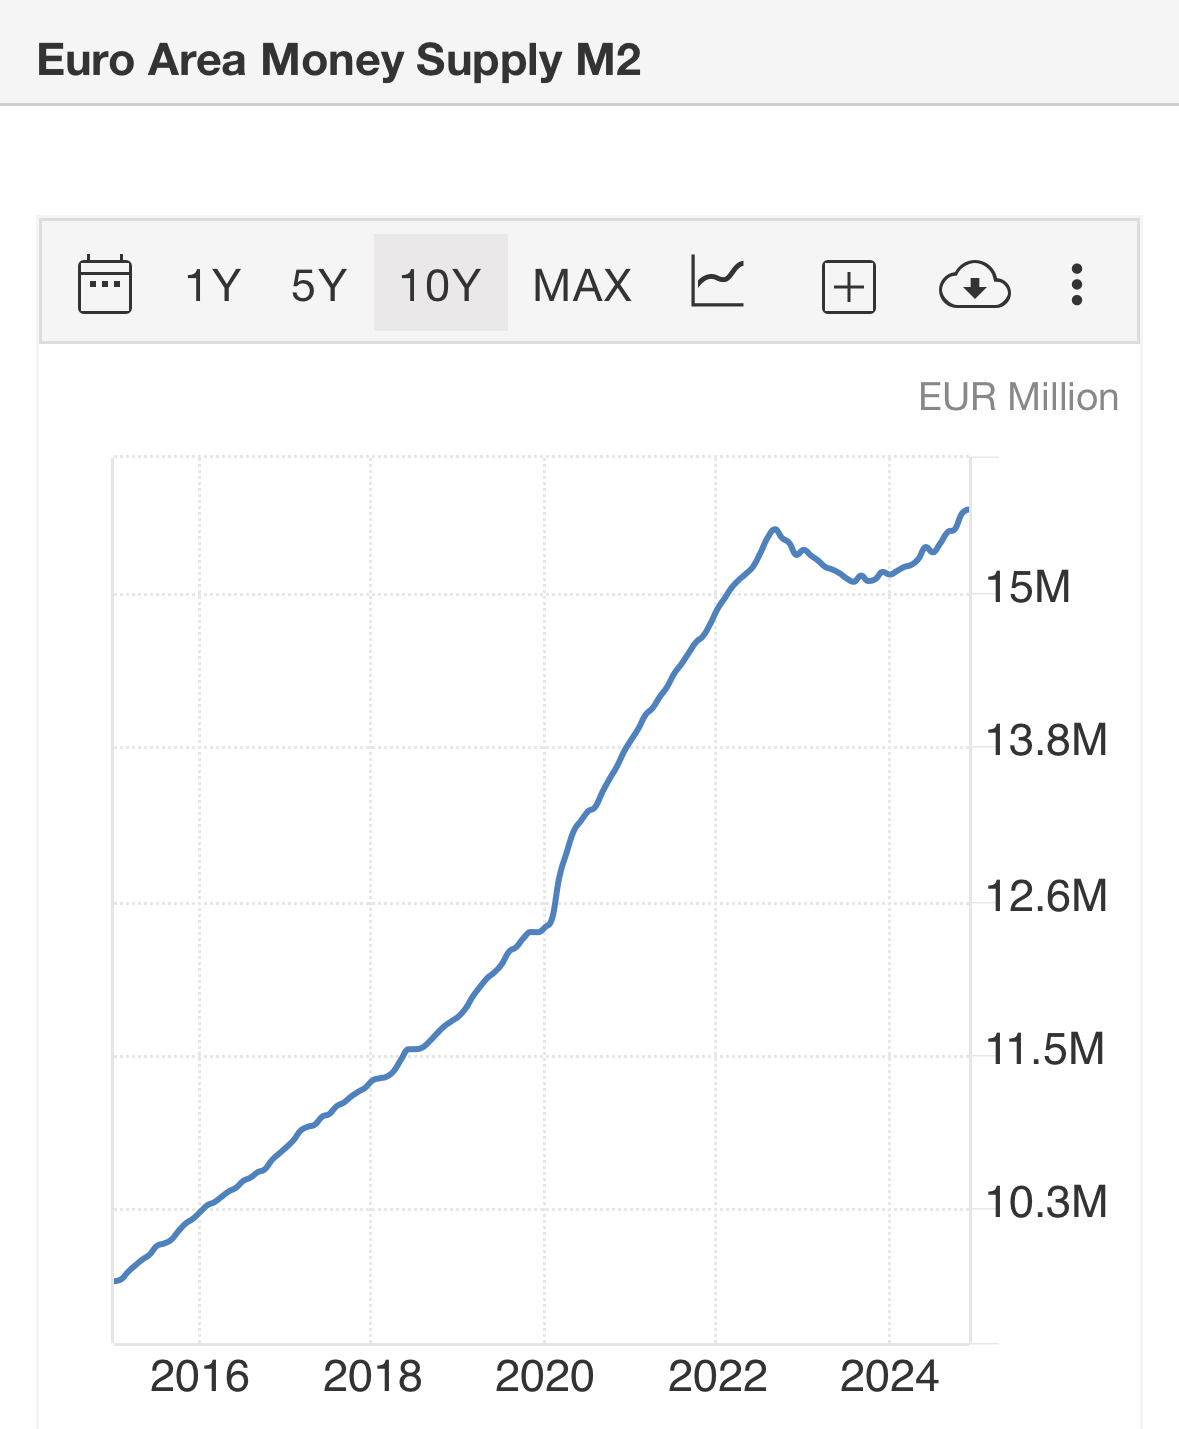
Task: Show the MAX time range
Action: click(582, 285)
